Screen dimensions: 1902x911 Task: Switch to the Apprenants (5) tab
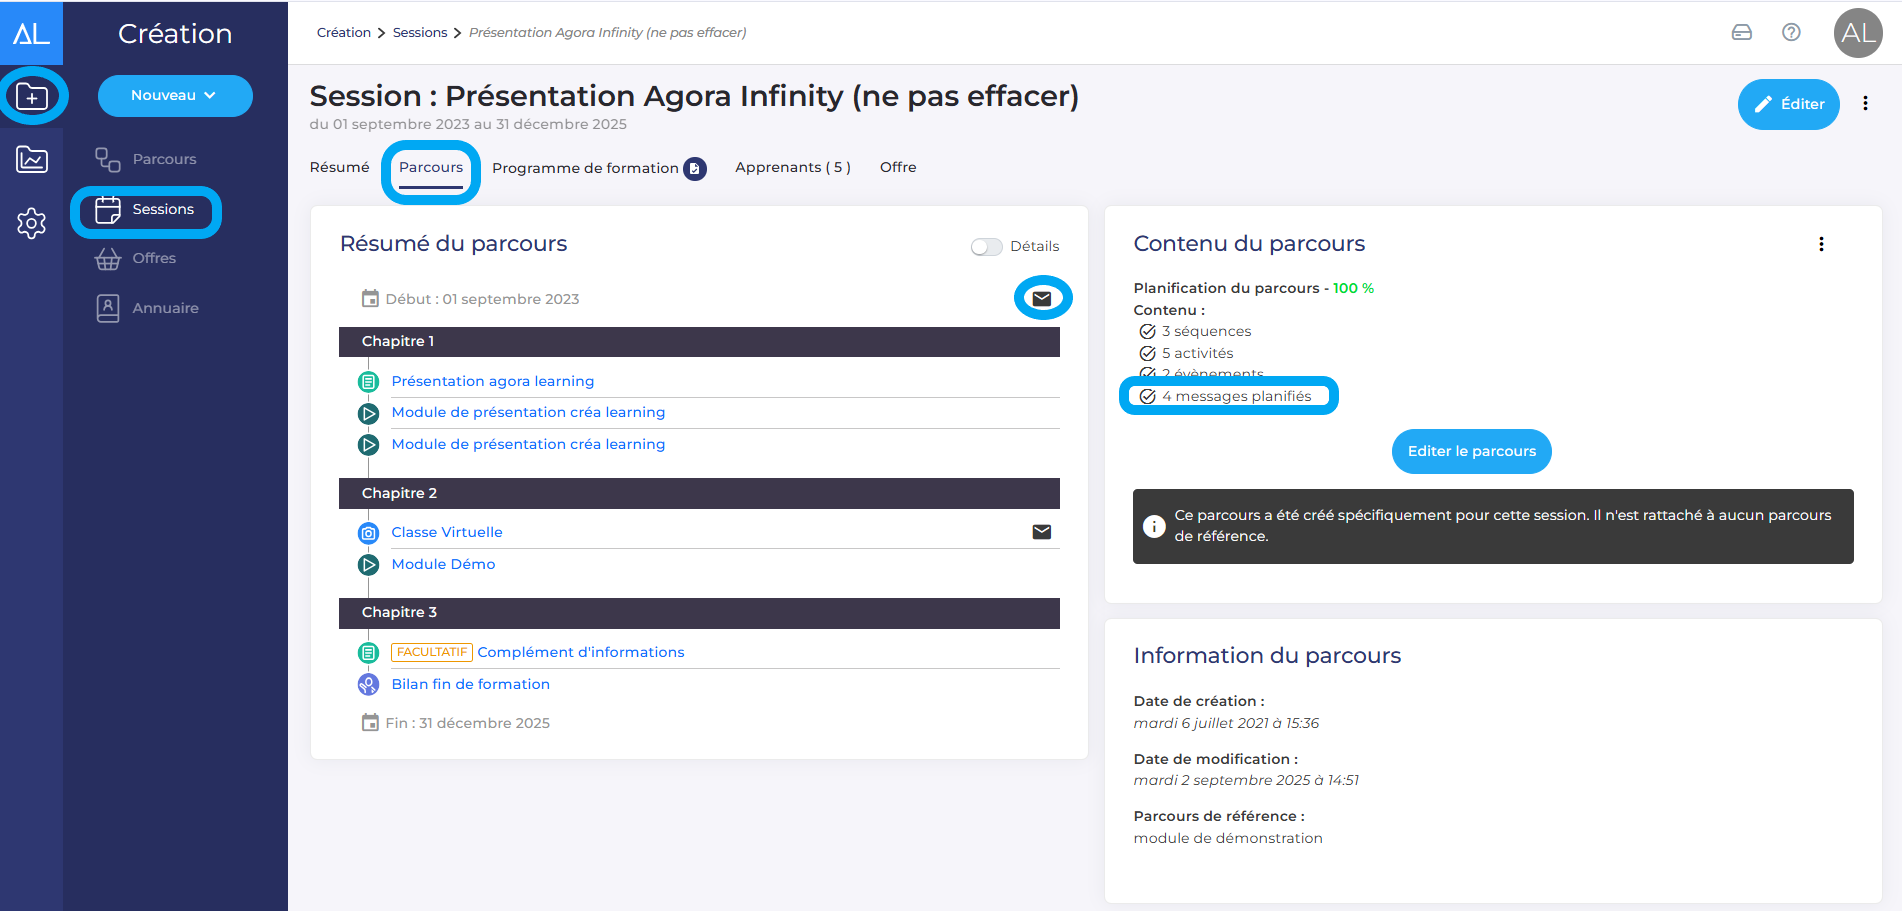click(792, 167)
